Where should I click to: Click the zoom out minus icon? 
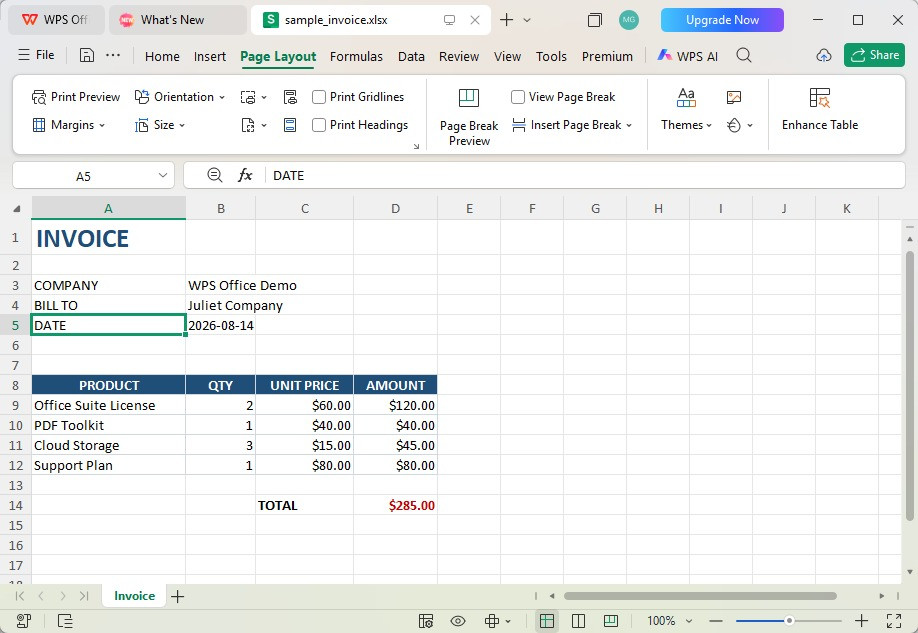tap(715, 621)
